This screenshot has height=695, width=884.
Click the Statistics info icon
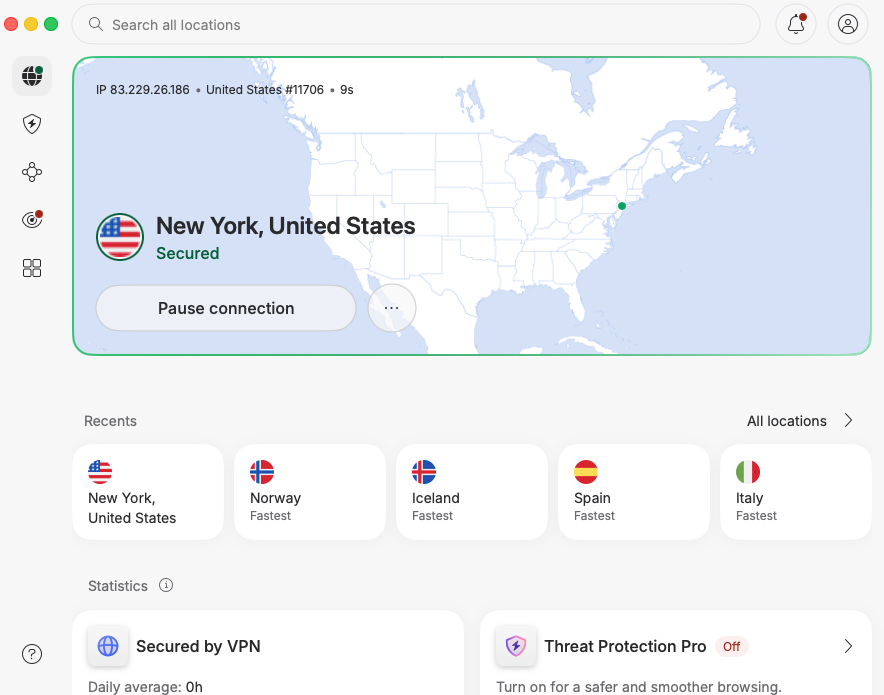click(166, 585)
